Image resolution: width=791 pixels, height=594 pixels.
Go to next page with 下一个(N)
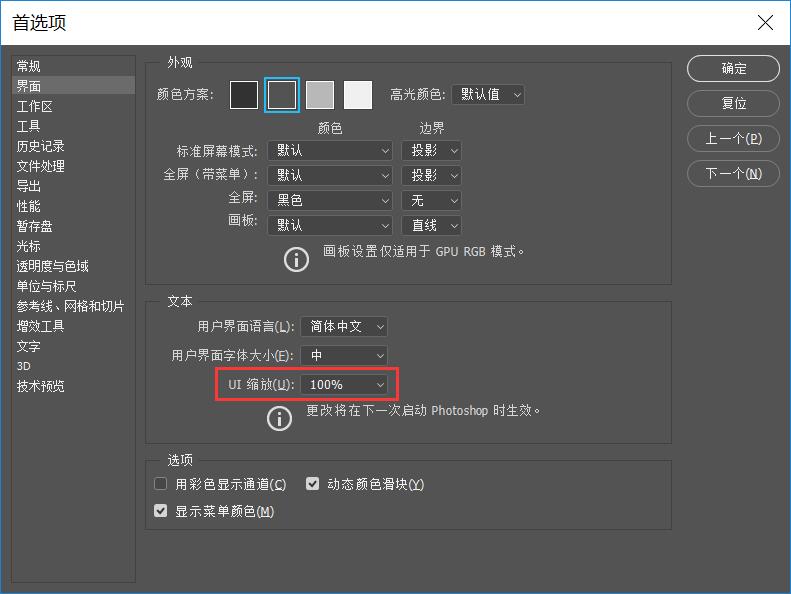pyautogui.click(x=733, y=174)
